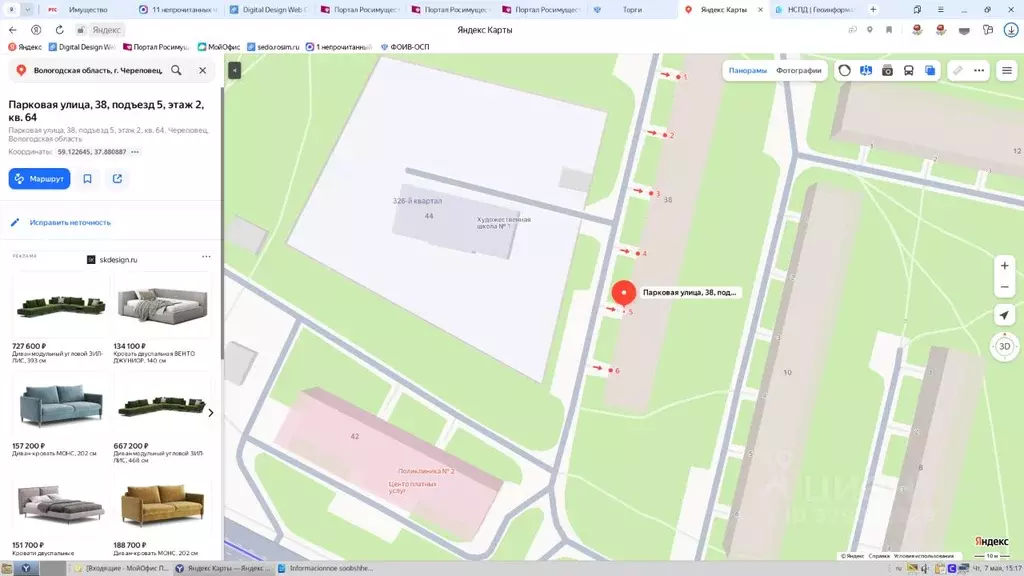This screenshot has height=576, width=1024.
Task: Expand the tab group dropdown arrow
Action: click(27, 10)
